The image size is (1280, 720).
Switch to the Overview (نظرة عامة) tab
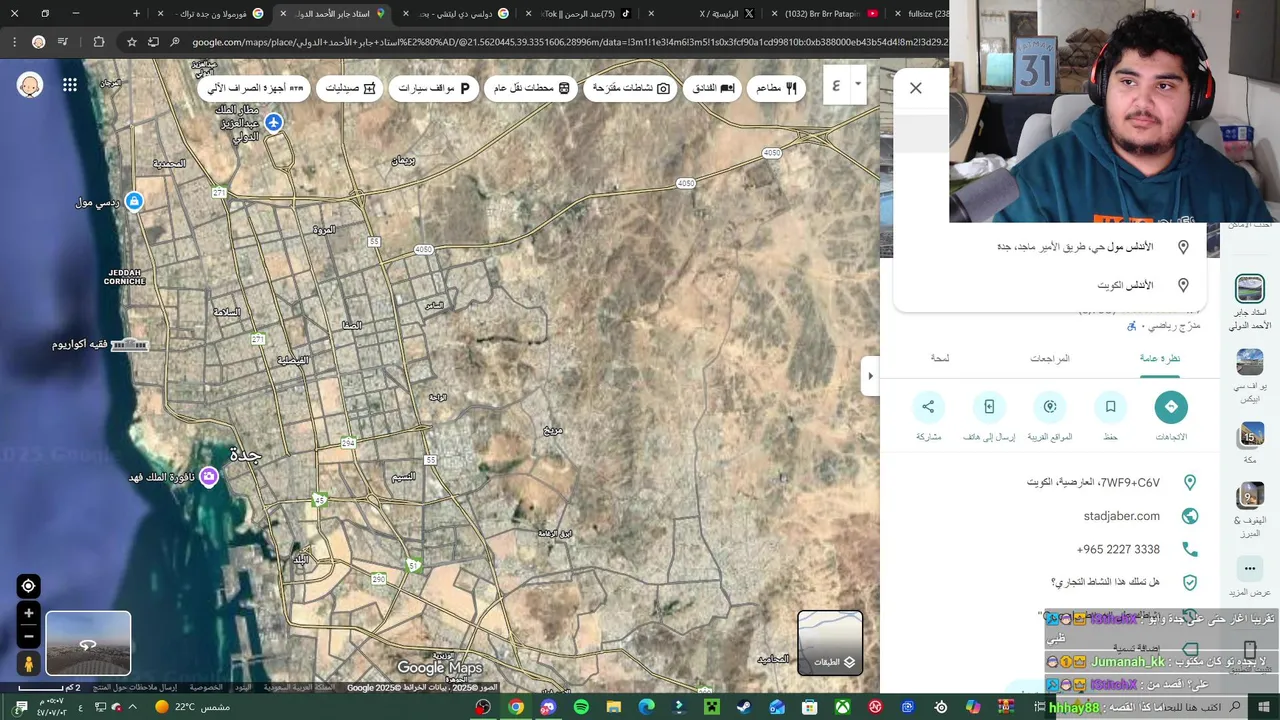pyautogui.click(x=1160, y=358)
